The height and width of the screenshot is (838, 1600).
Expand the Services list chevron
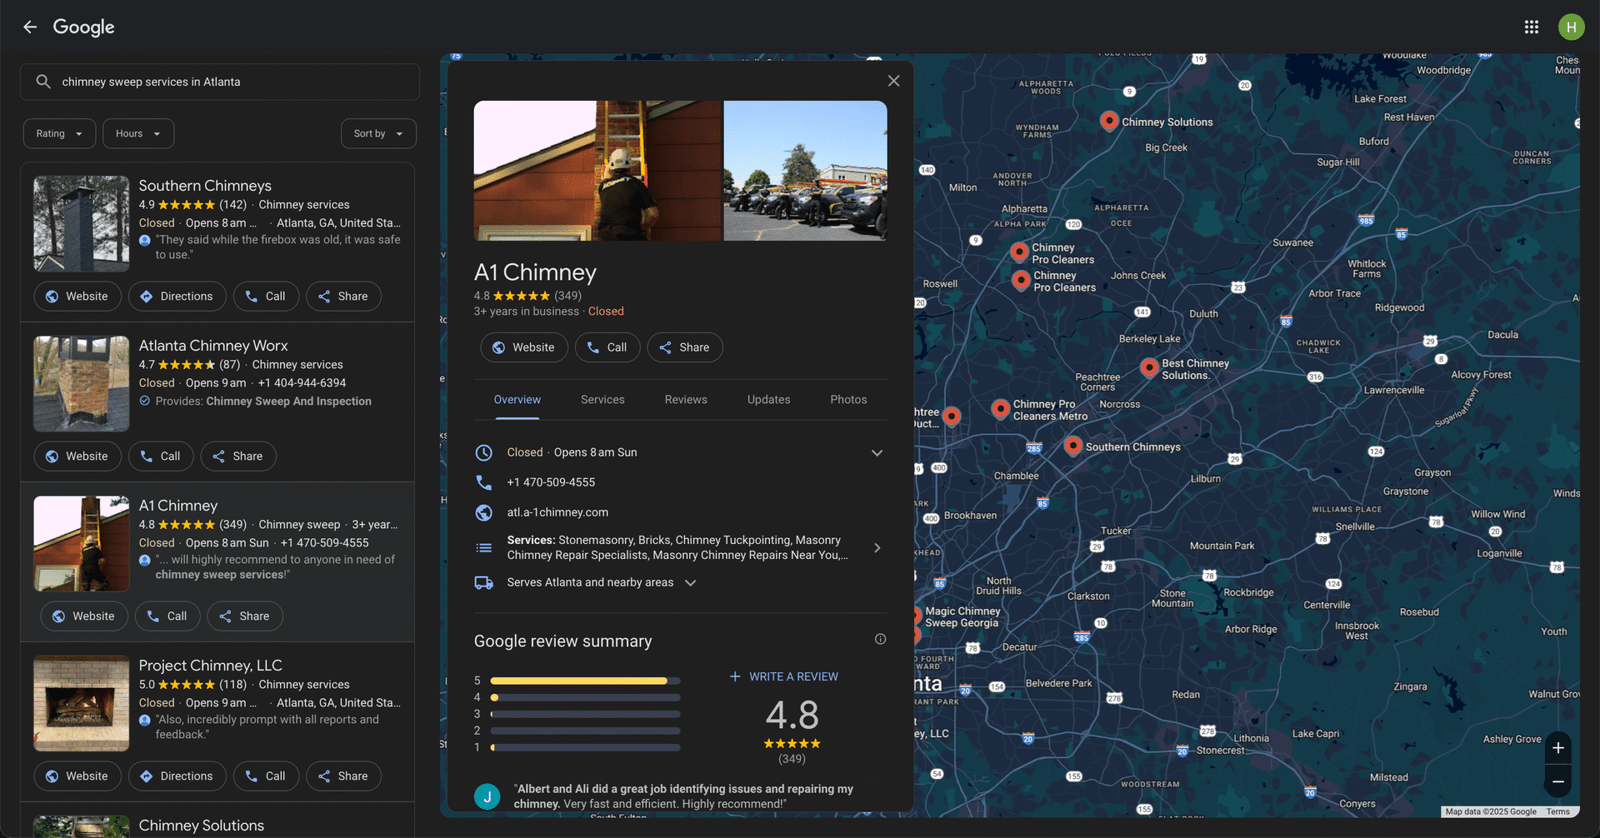(877, 548)
